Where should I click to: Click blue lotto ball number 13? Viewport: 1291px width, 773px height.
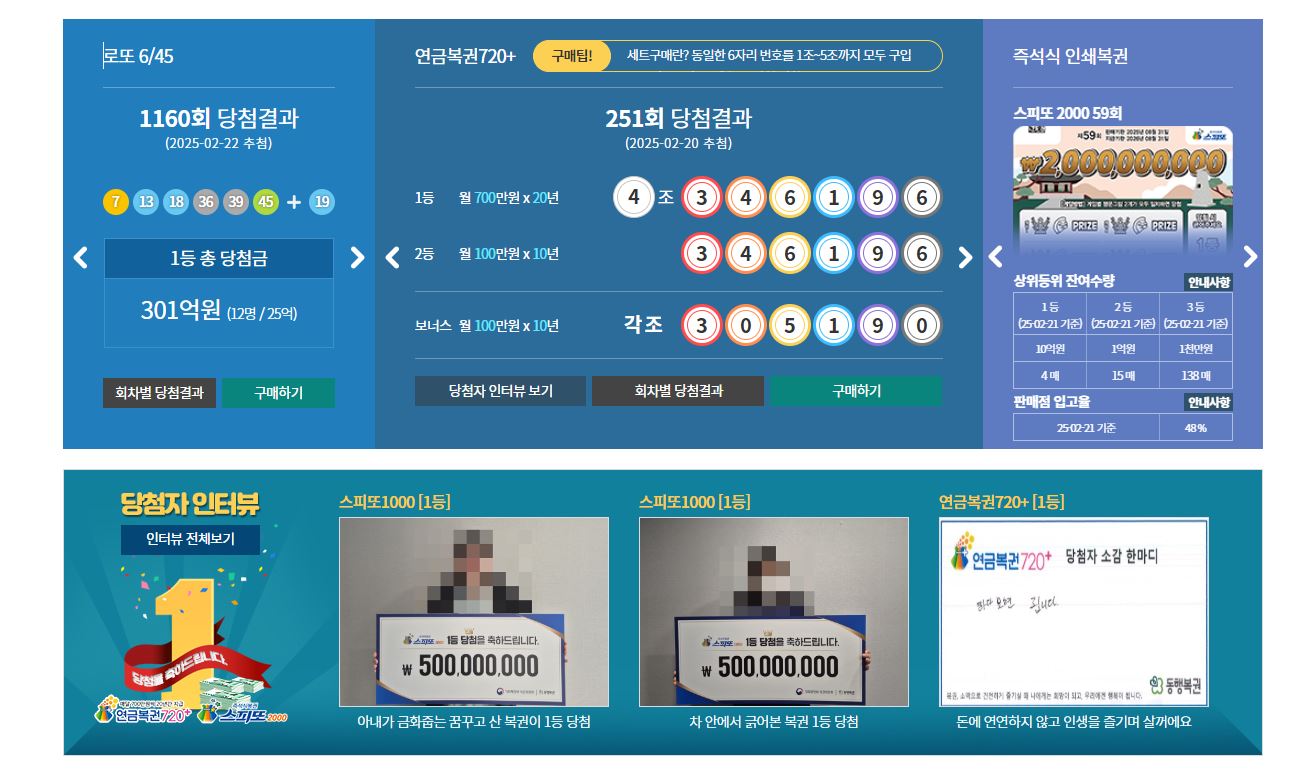click(x=146, y=202)
